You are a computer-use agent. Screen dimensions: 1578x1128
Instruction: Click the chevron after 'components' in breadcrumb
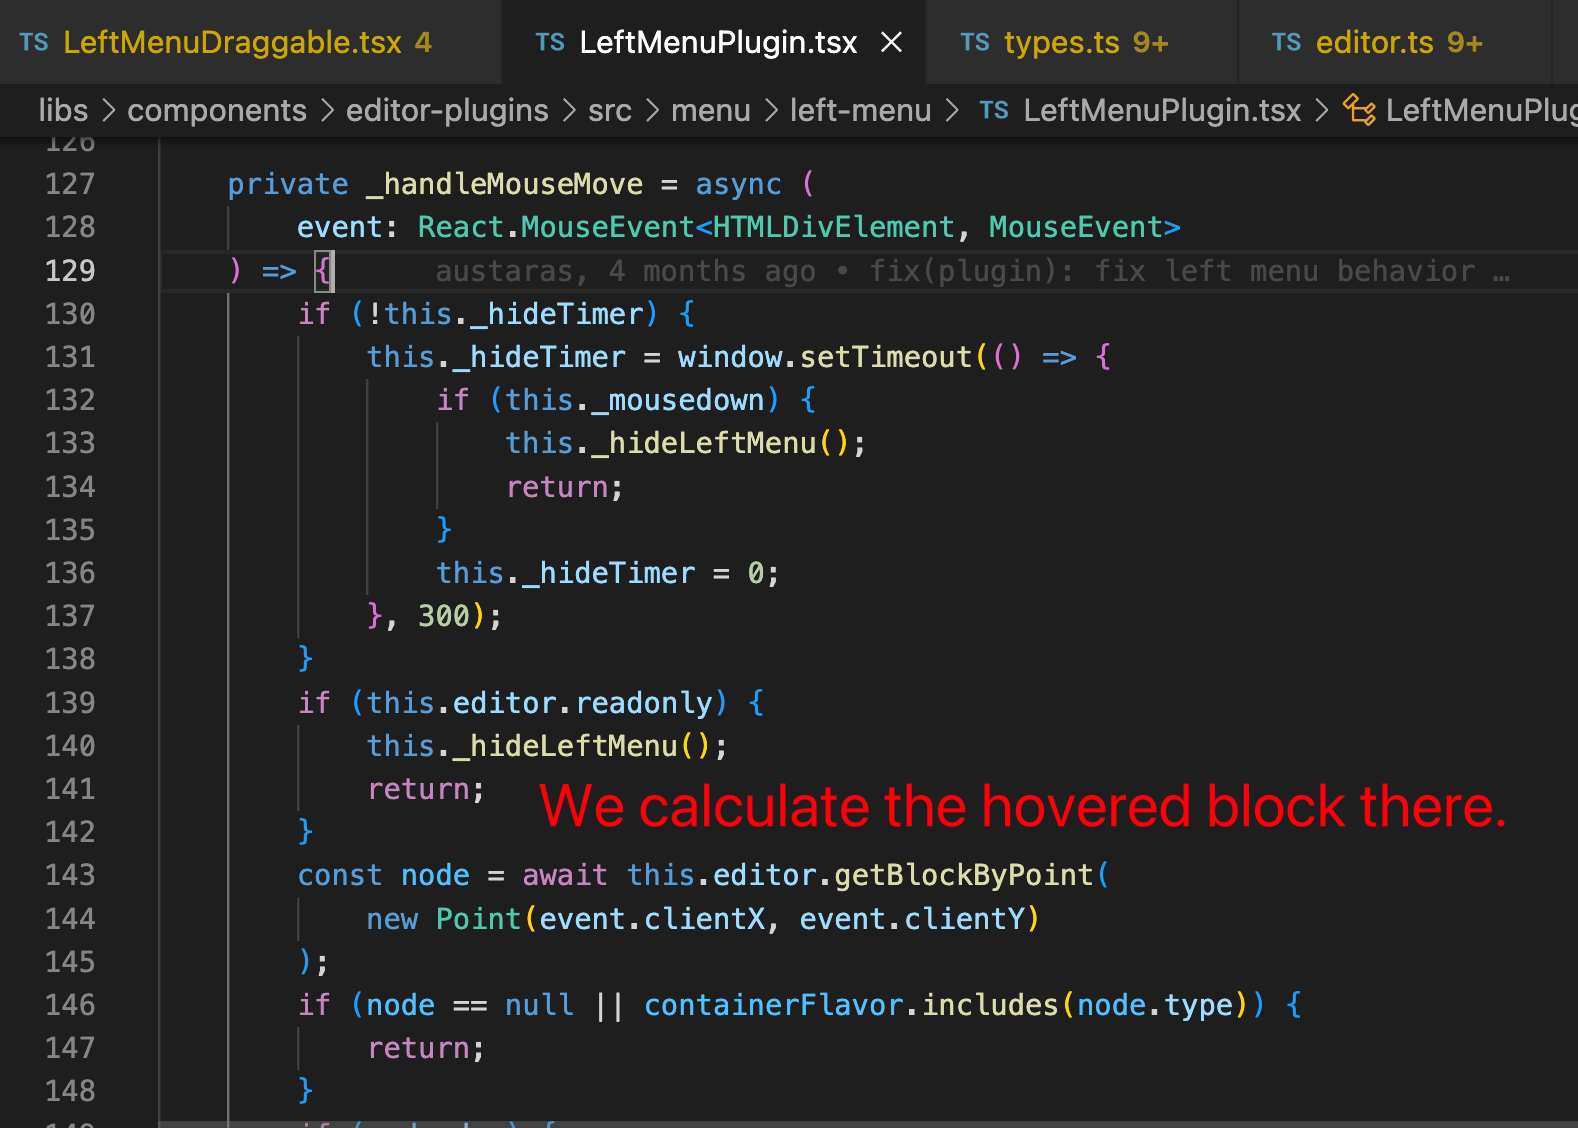point(327,110)
